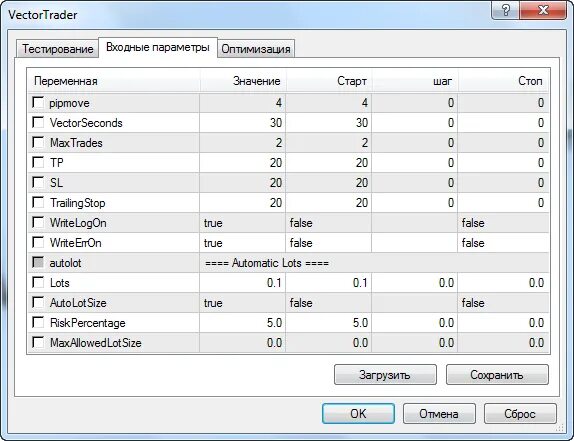Click the SL start cell
This screenshot has width=574, height=441.
click(329, 183)
